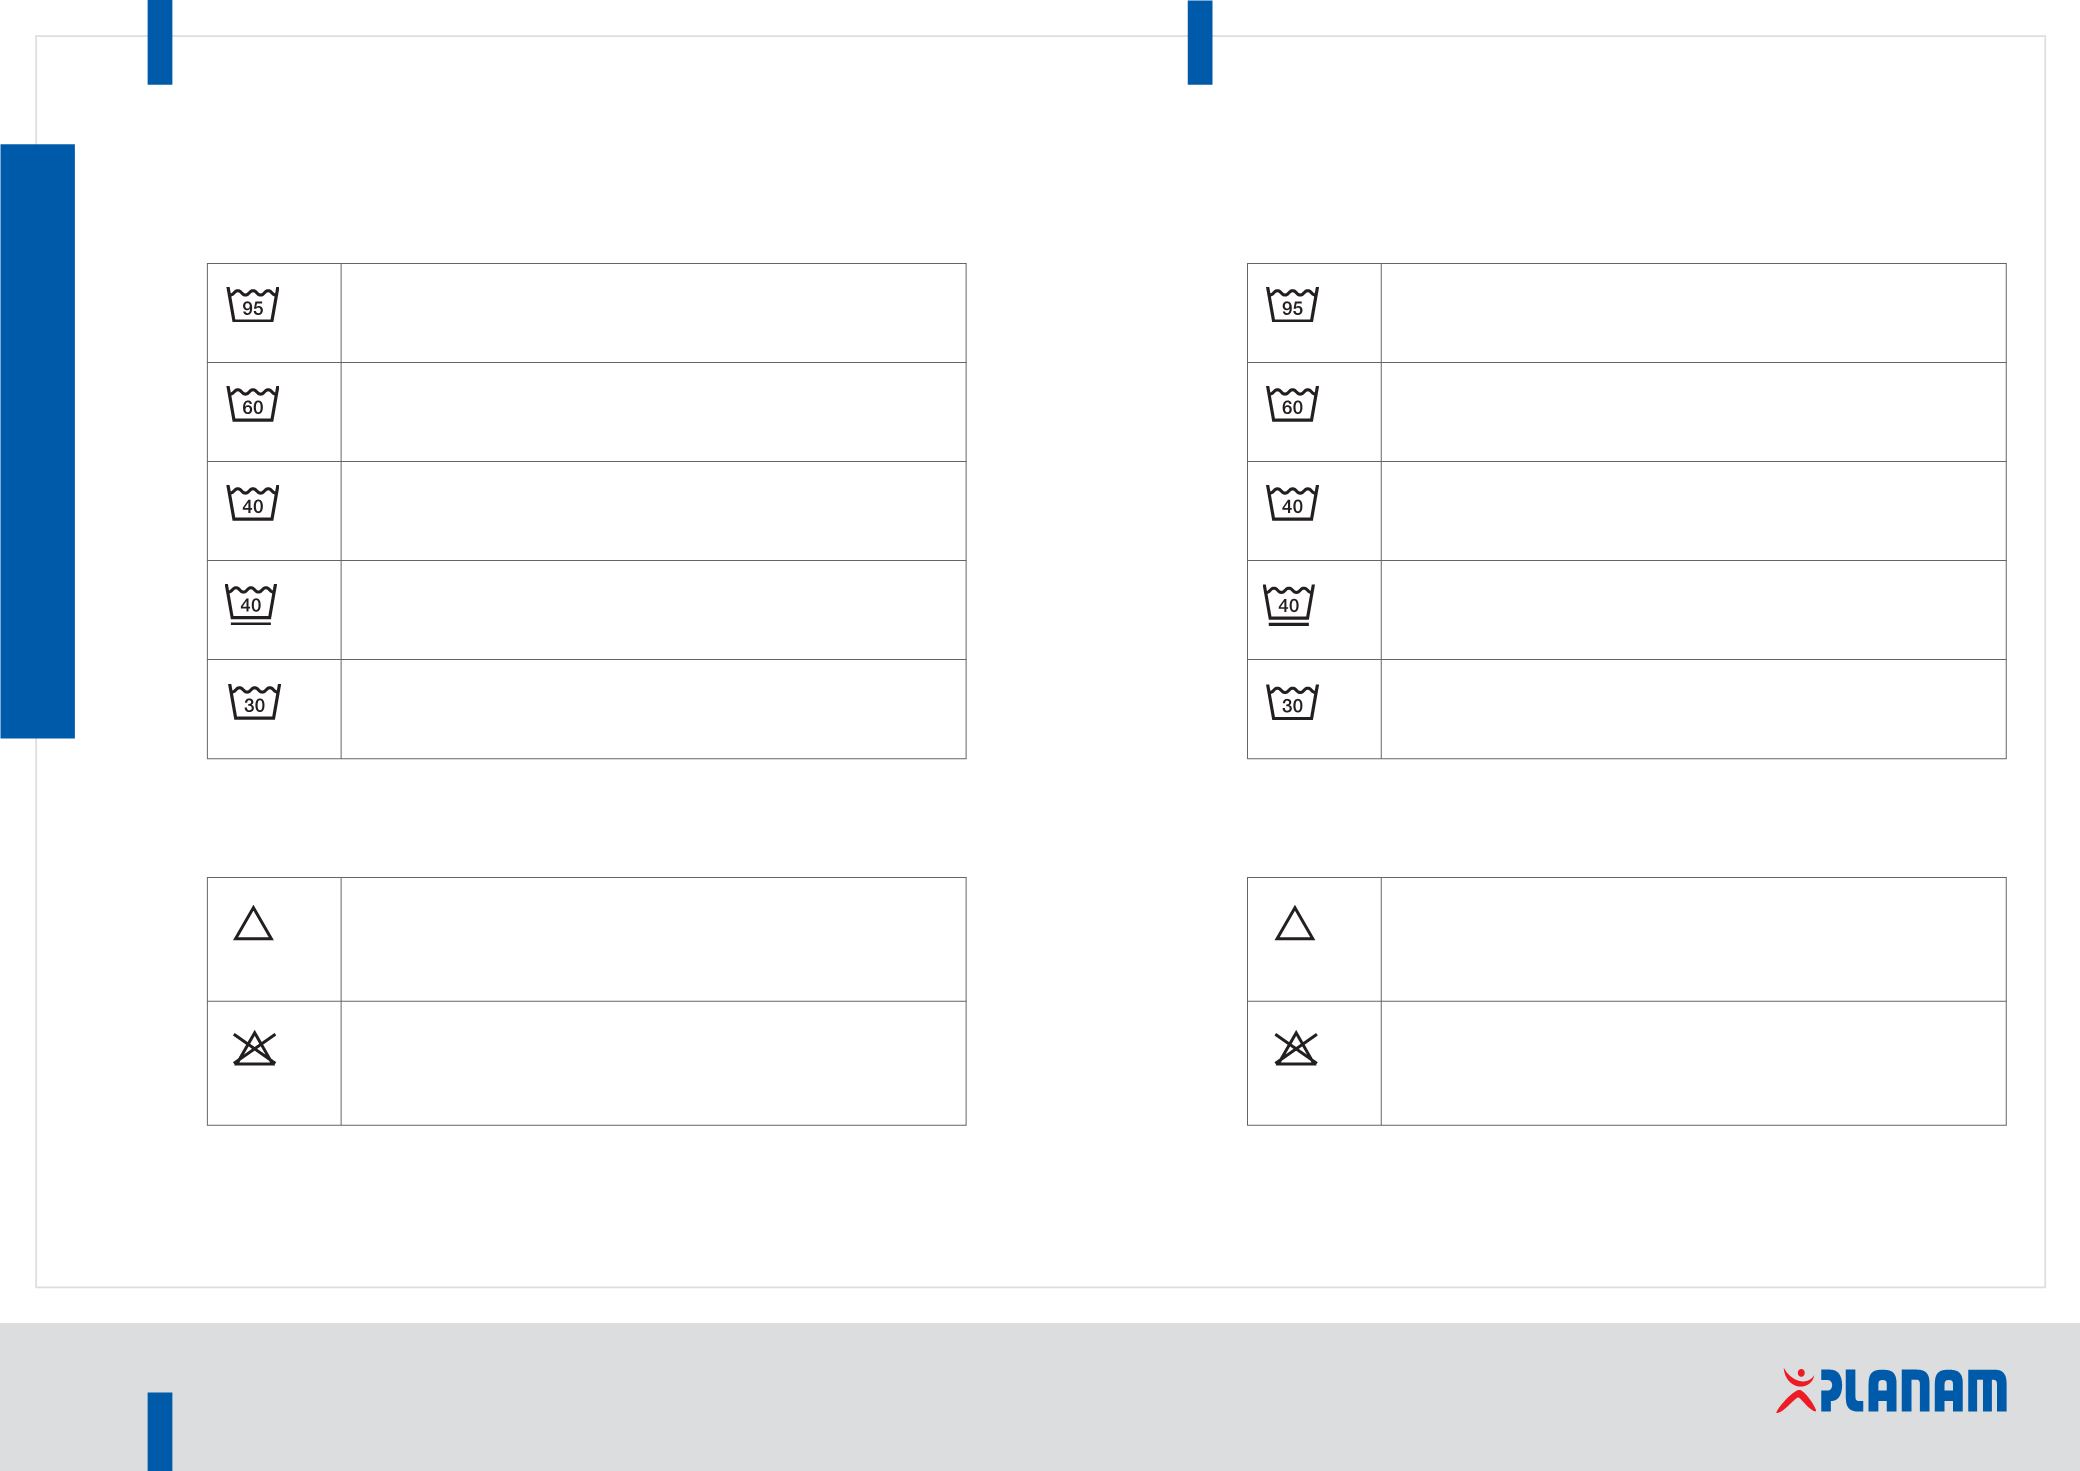The image size is (2080, 1471).
Task: Select the bleach-allowed triangle icon, right table
Action: [1295, 924]
